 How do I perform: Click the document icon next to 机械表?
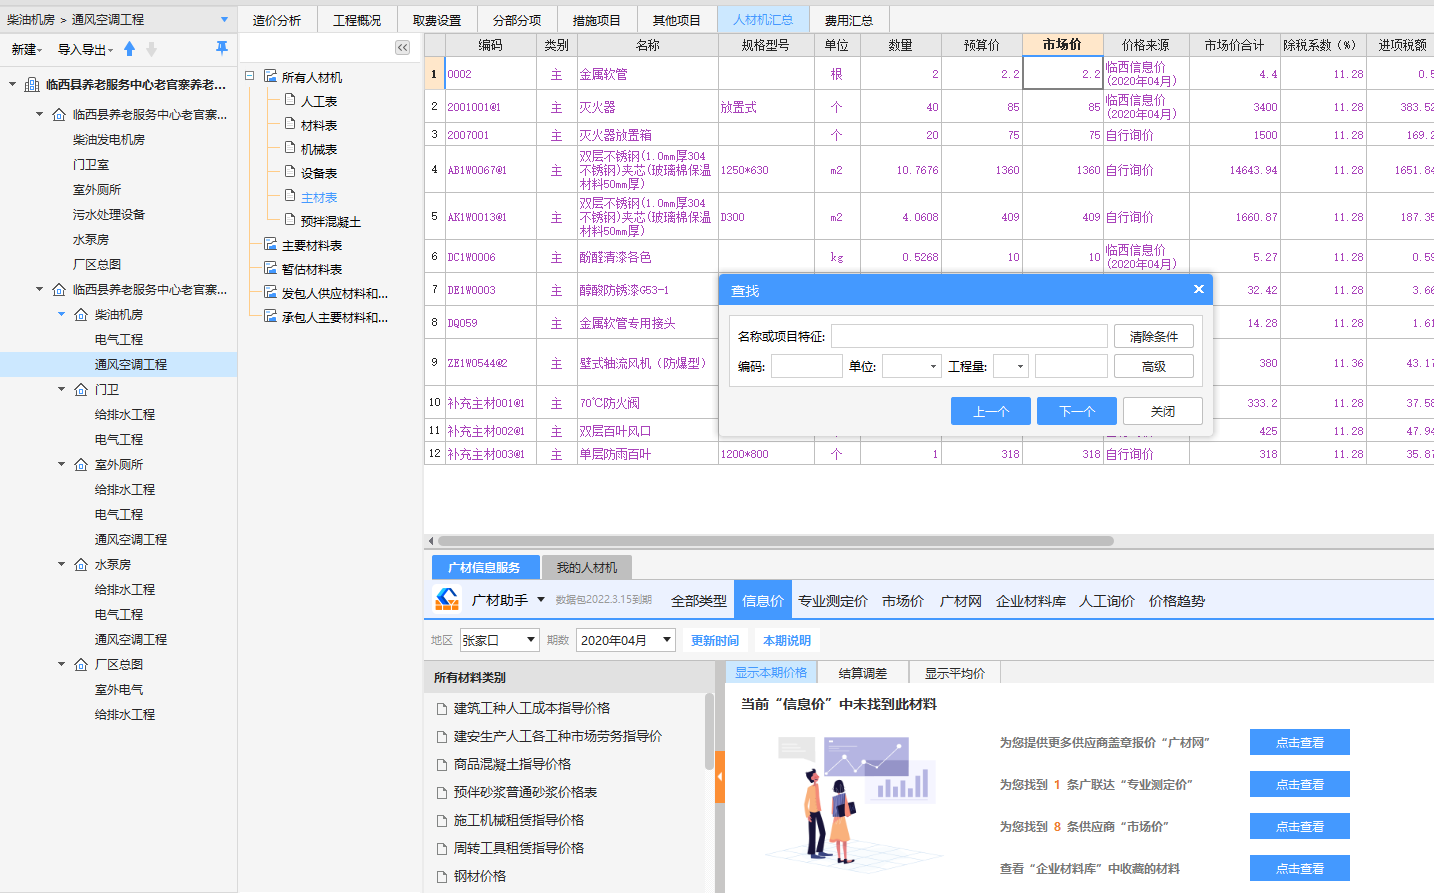[x=290, y=148]
